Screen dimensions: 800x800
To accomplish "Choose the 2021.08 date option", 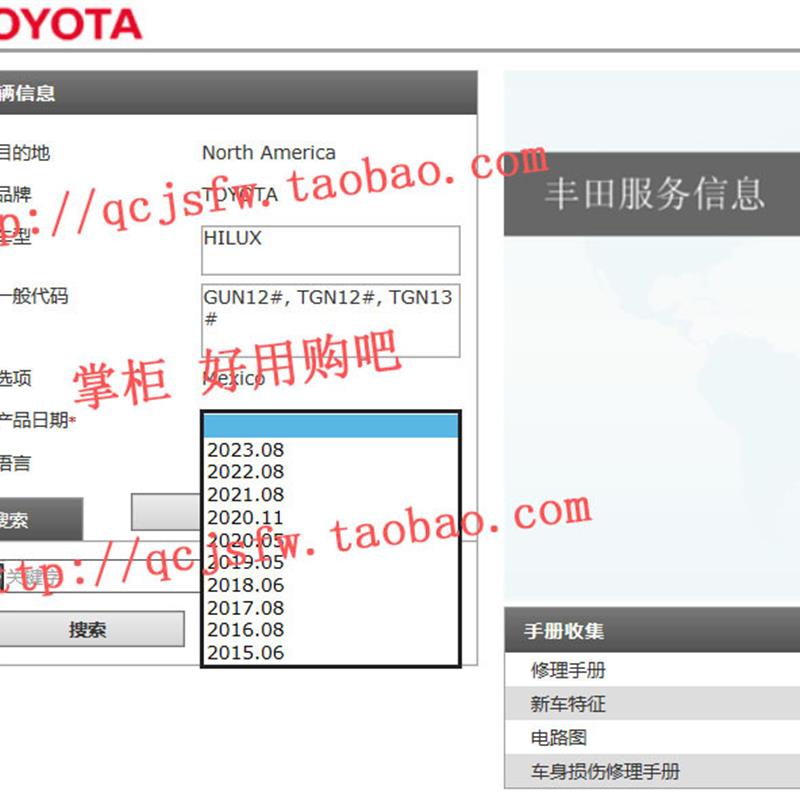I will tap(331, 494).
